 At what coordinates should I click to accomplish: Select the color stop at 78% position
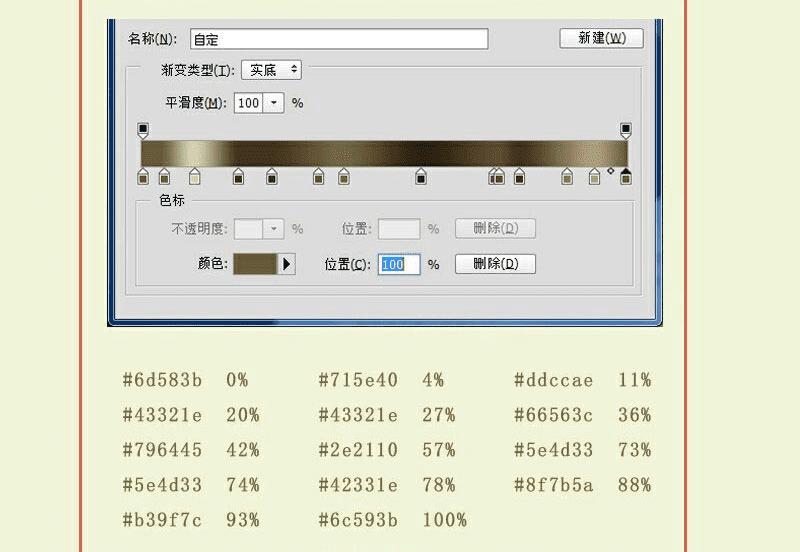coord(519,177)
